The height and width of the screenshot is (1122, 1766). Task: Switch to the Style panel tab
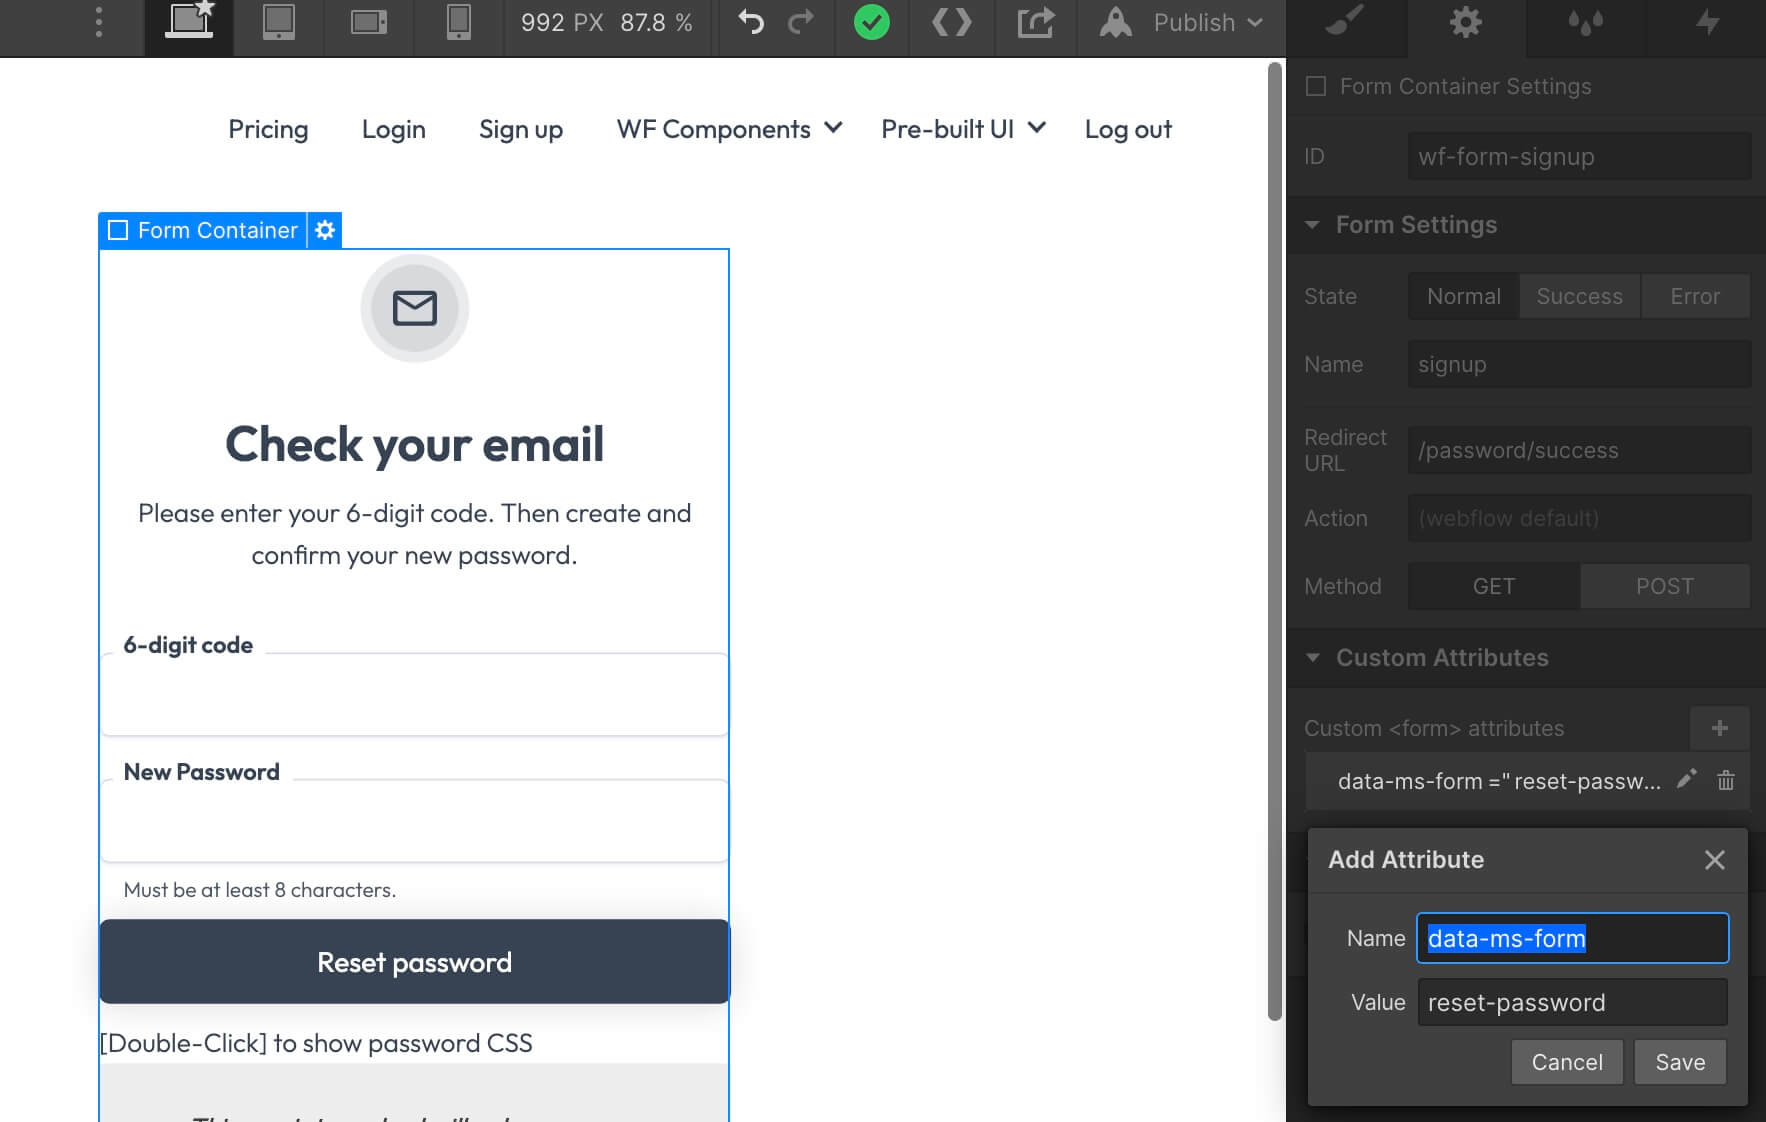pyautogui.click(x=1346, y=22)
